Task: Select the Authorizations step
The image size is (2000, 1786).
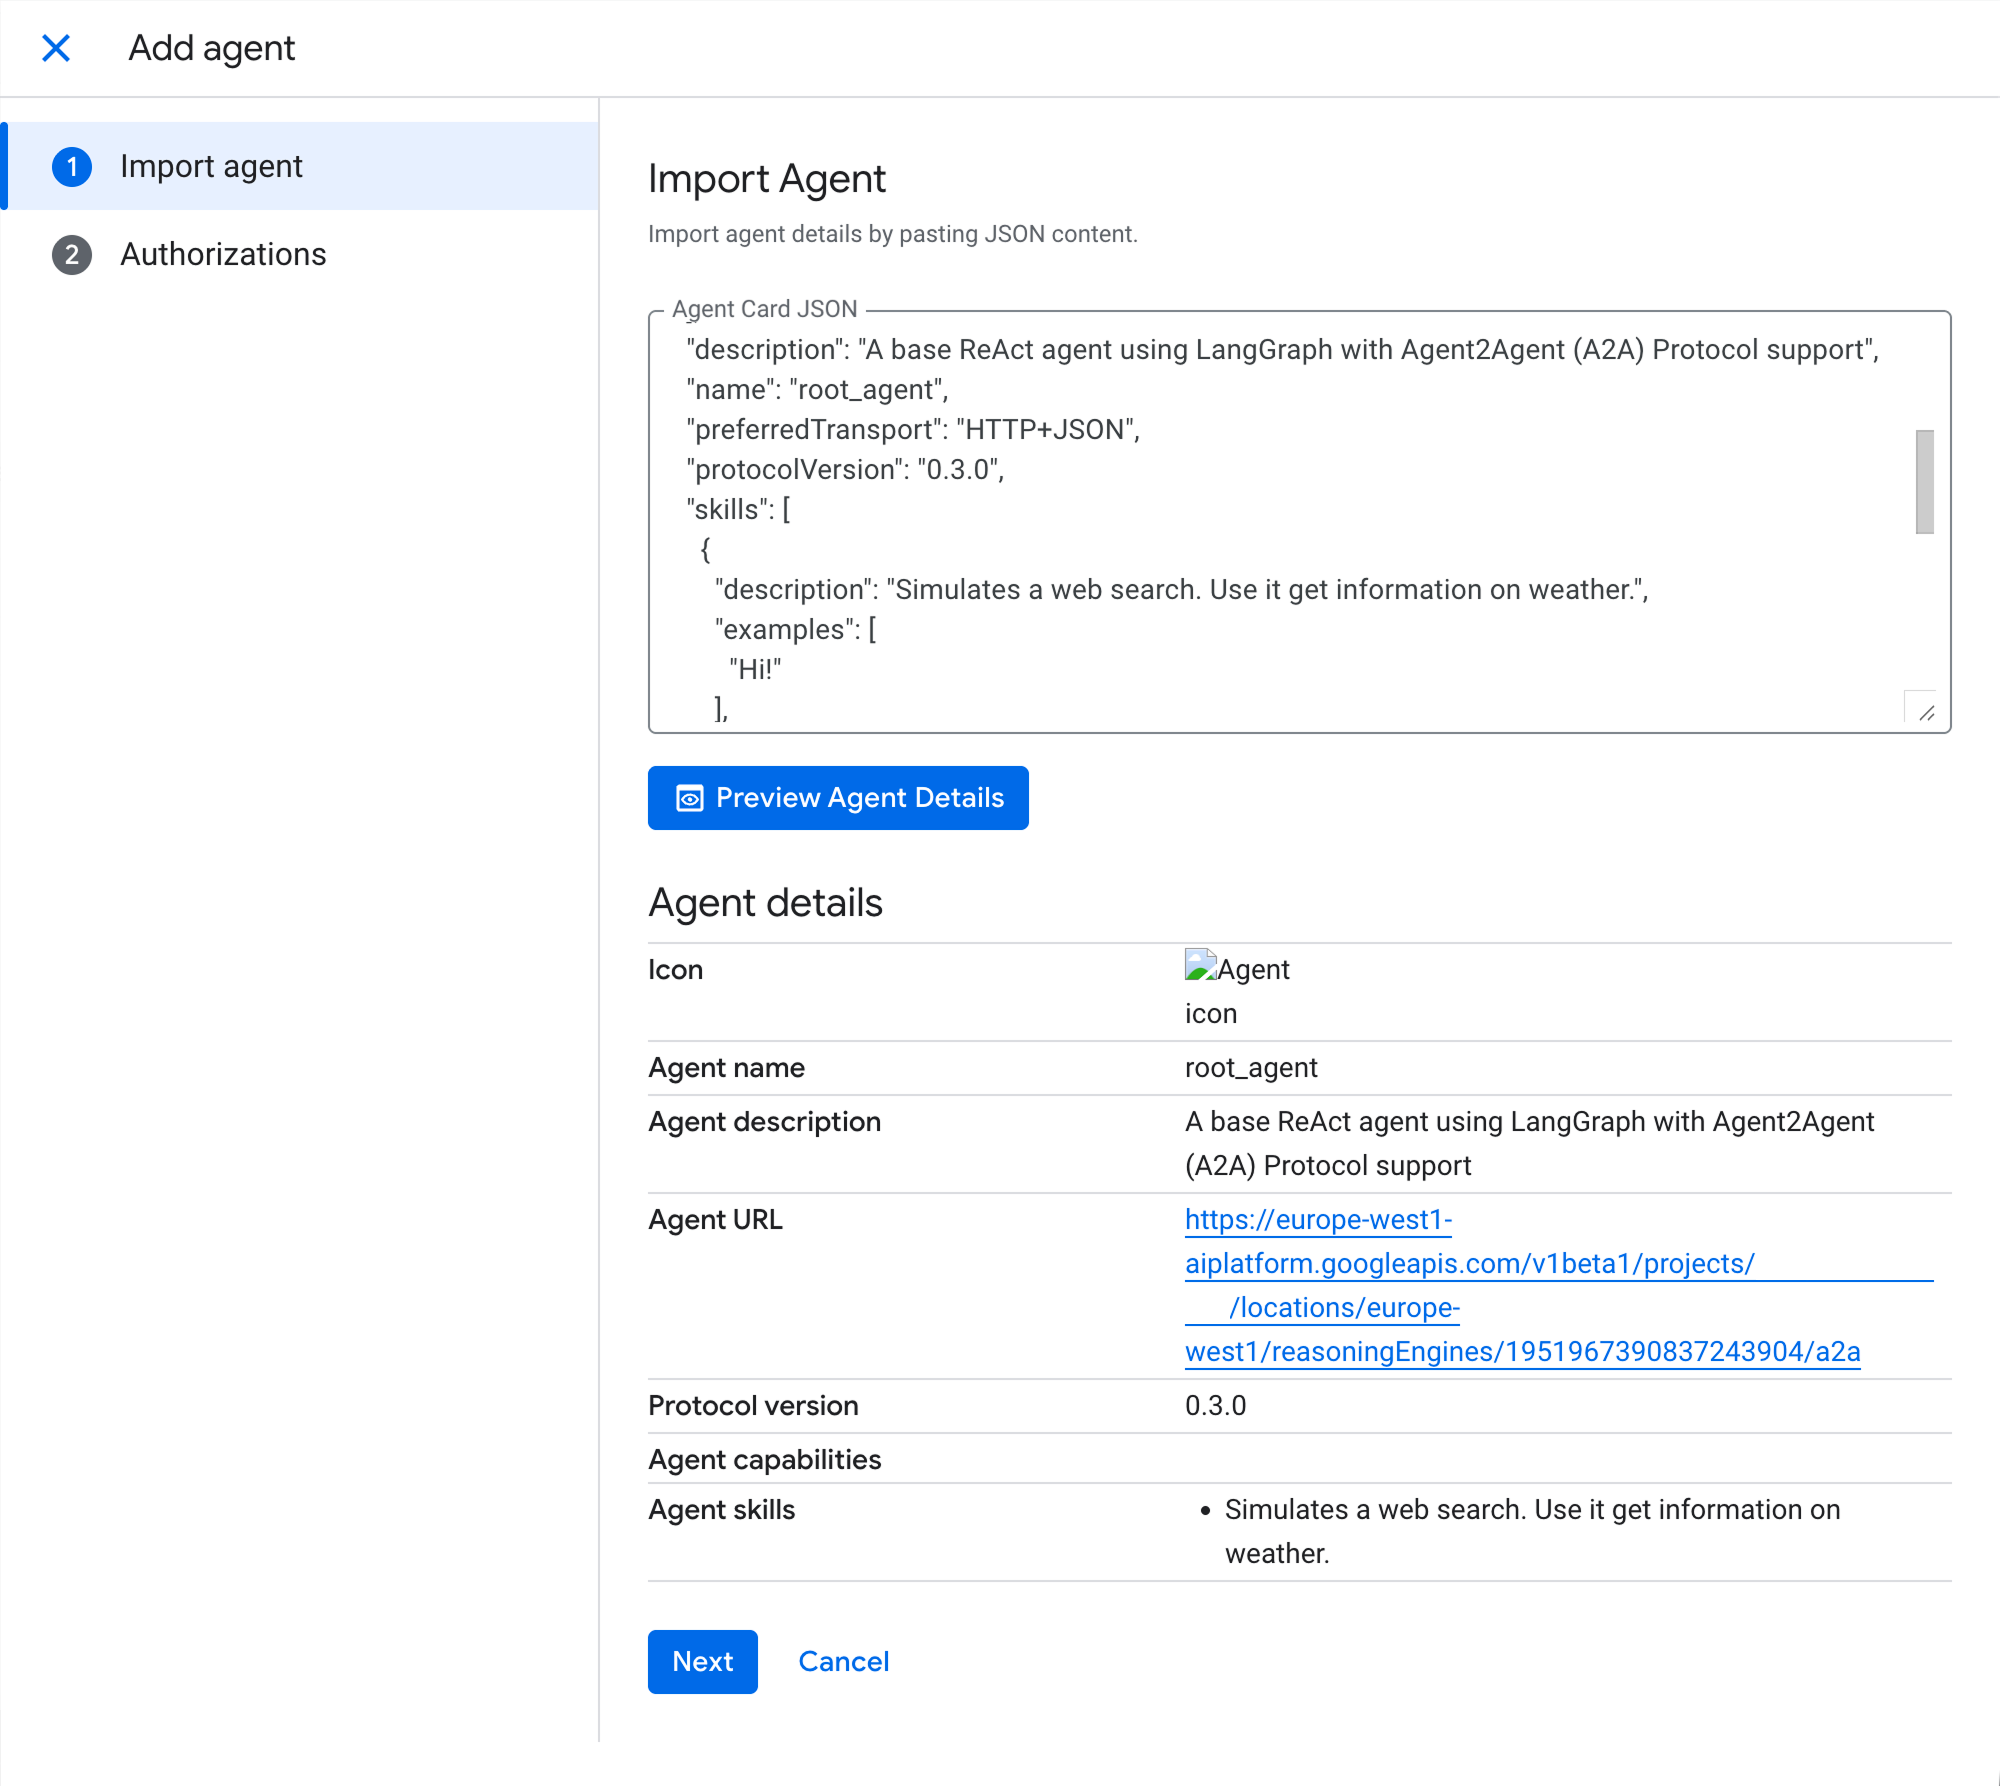Action: (x=223, y=254)
